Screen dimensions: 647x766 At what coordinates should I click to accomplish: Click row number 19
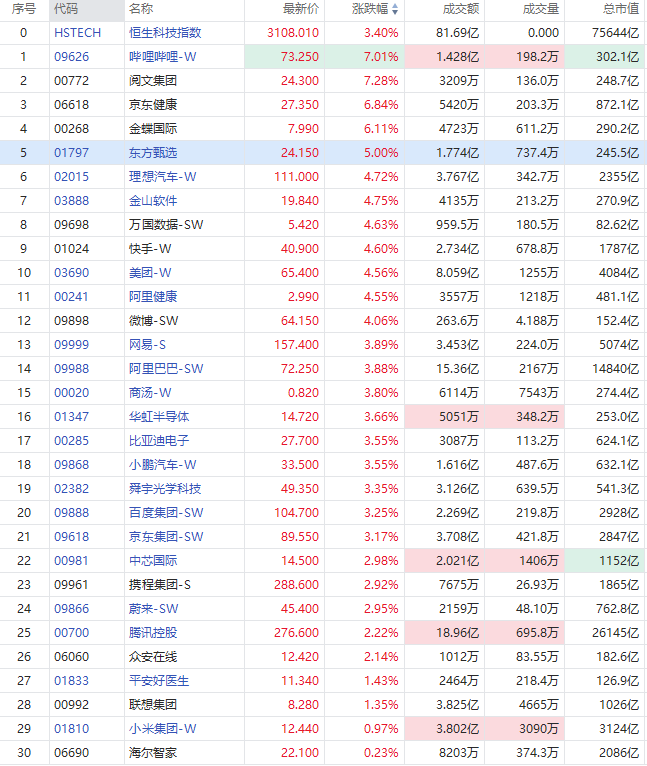click(24, 489)
